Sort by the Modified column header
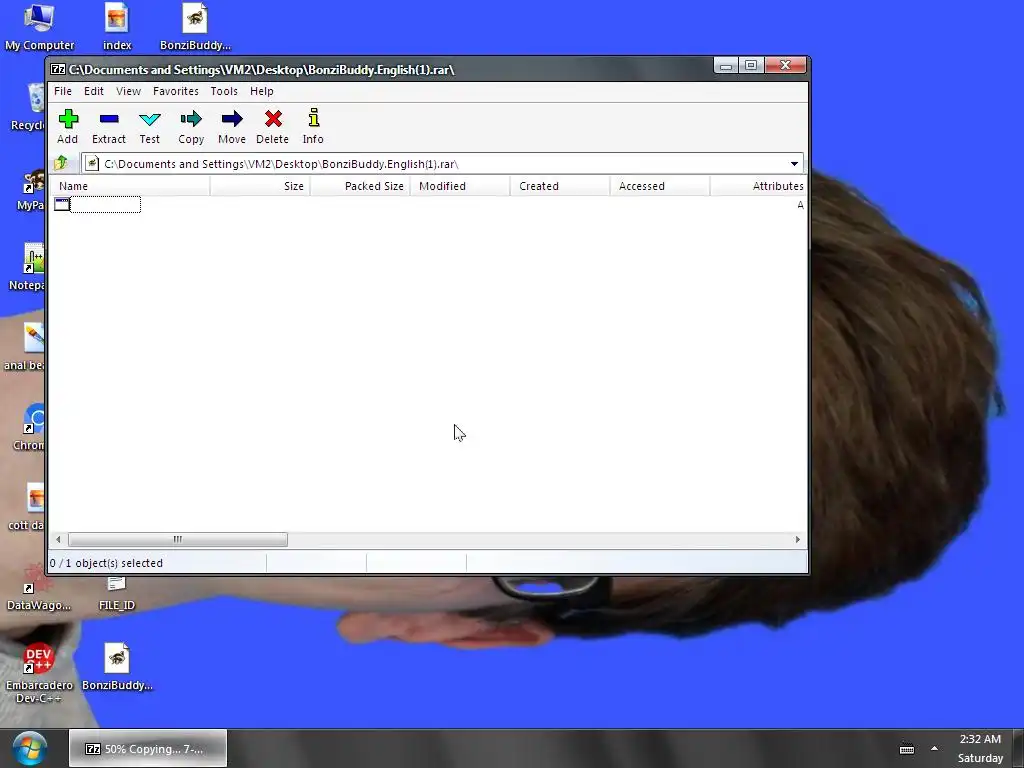 click(460, 186)
